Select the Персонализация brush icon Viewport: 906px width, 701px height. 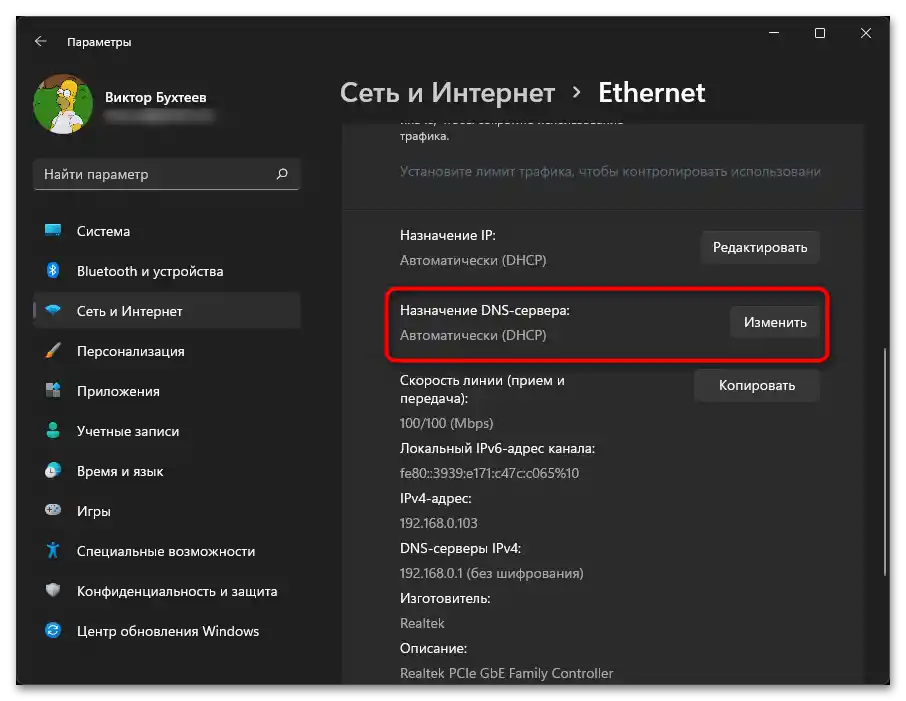pyautogui.click(x=54, y=351)
